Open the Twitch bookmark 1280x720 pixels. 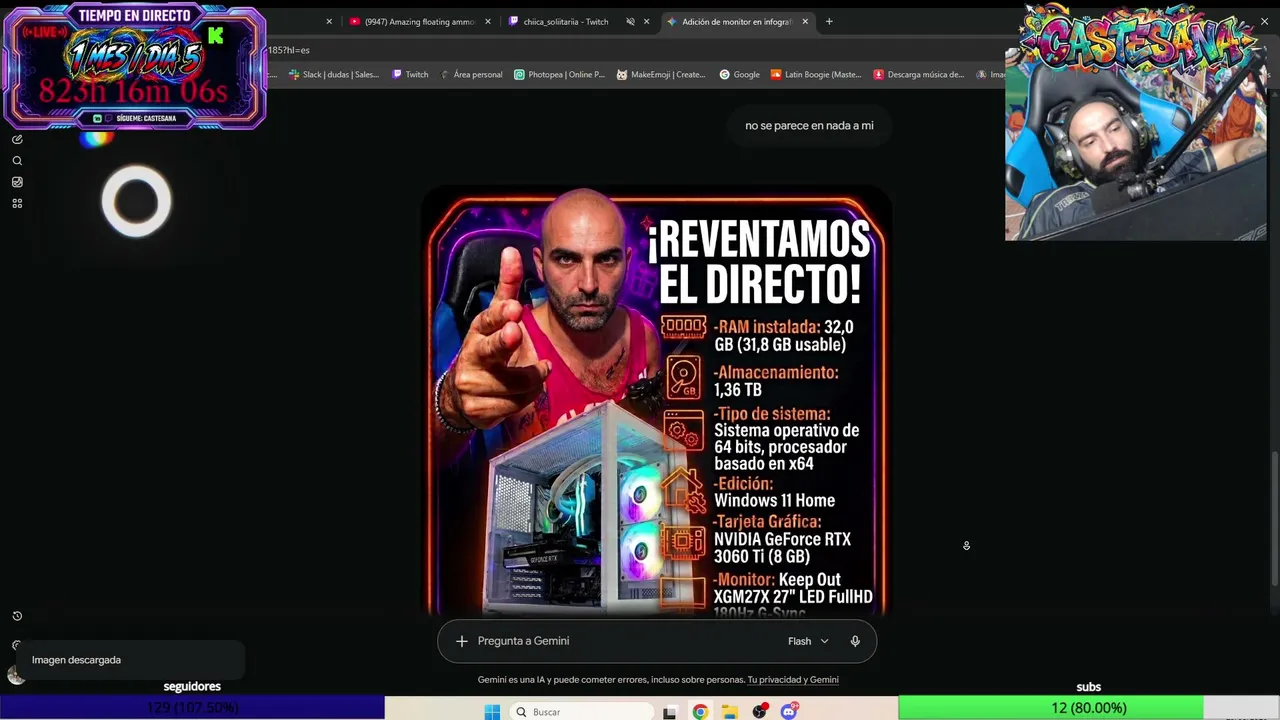click(410, 74)
